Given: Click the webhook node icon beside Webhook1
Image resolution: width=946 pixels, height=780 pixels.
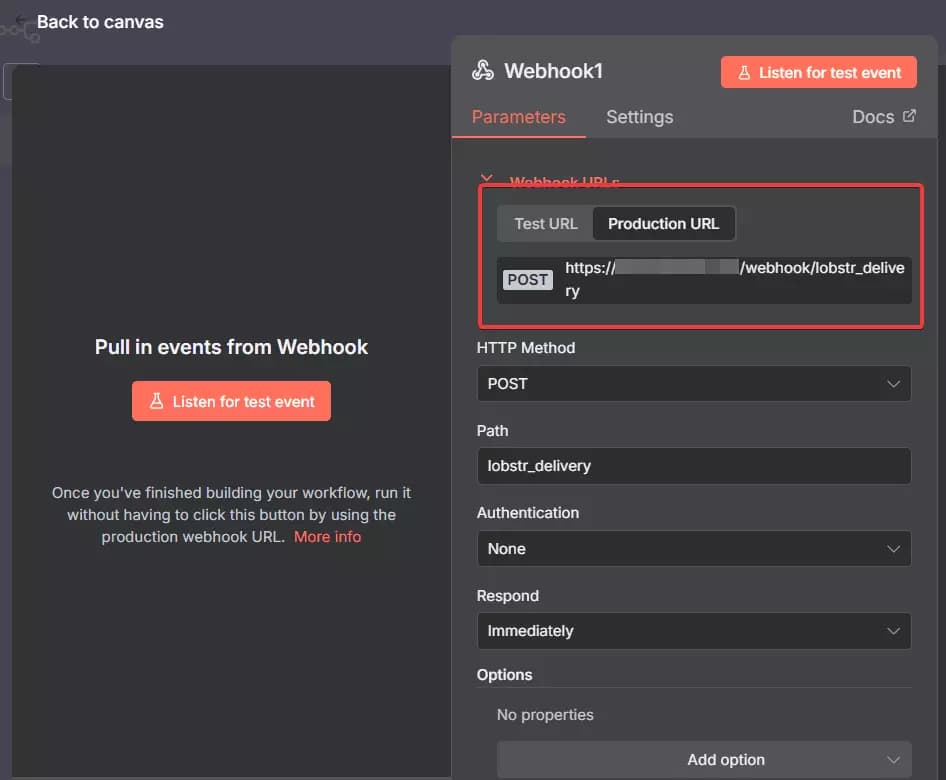Looking at the screenshot, I should coord(483,71).
